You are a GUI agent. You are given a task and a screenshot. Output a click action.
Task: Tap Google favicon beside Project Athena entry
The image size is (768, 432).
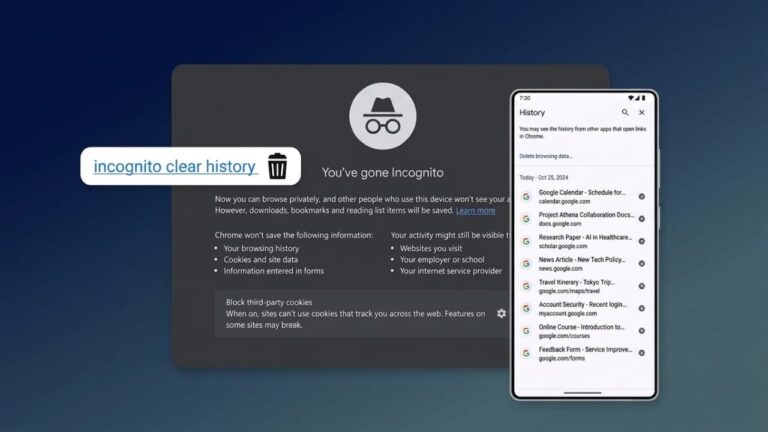click(x=526, y=219)
